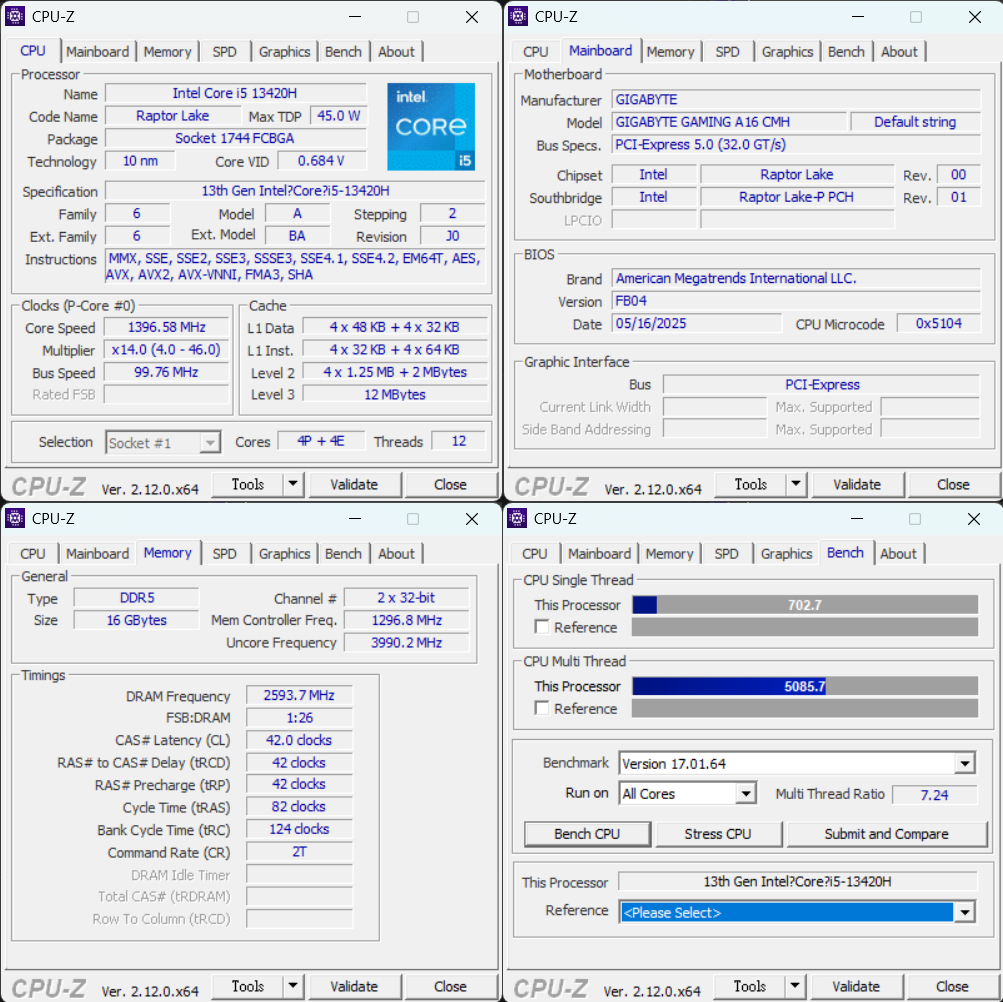Minimize the Memory tab window
The image size is (1003, 1002).
click(355, 519)
